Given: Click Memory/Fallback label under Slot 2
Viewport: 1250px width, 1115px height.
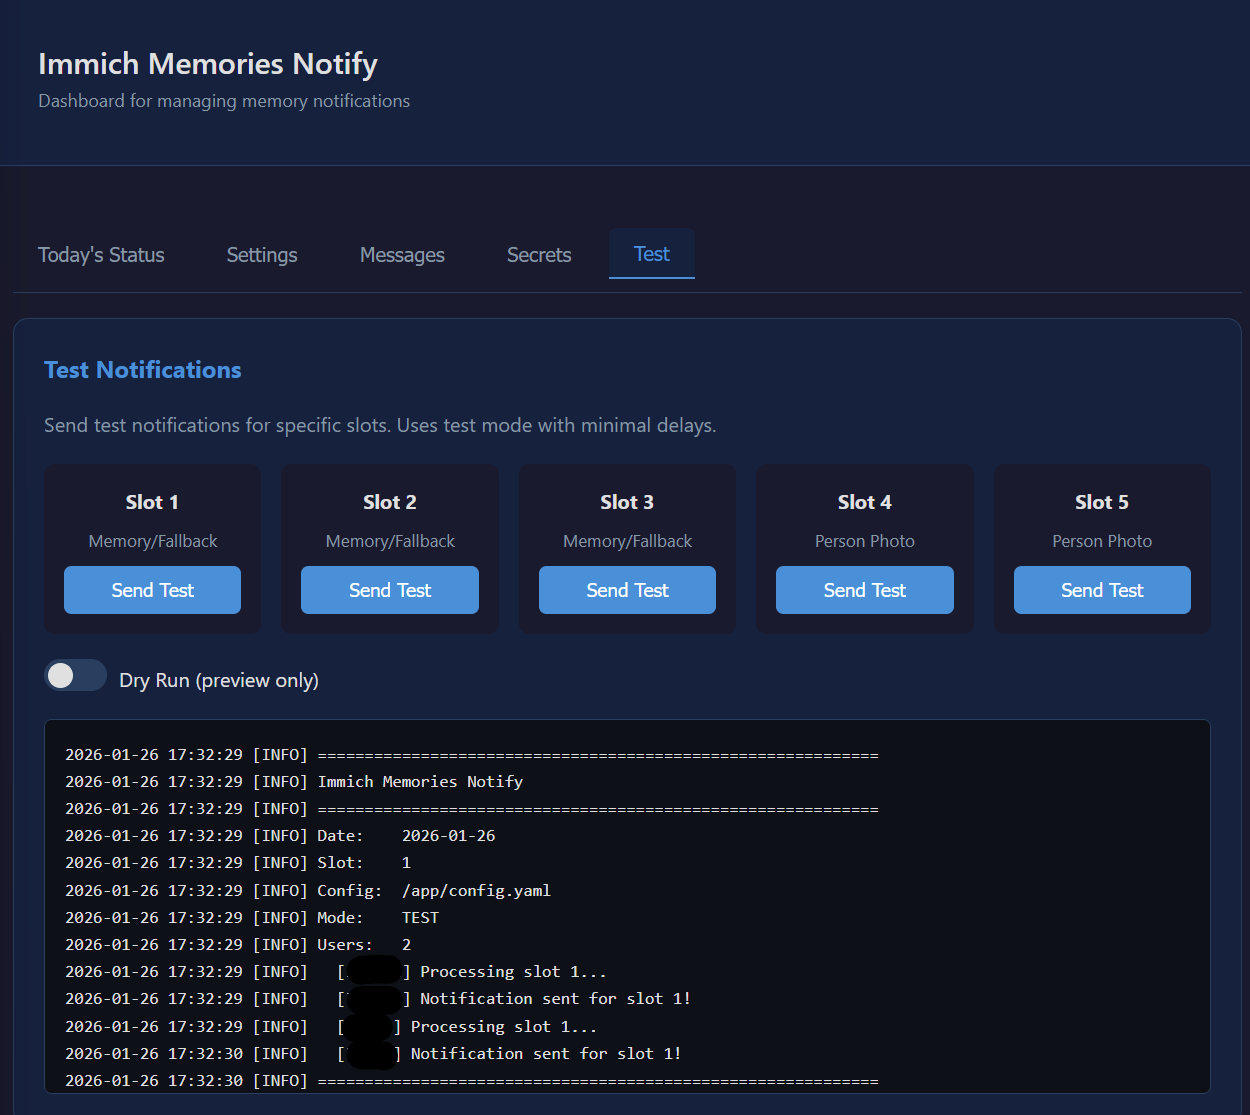Looking at the screenshot, I should 390,541.
